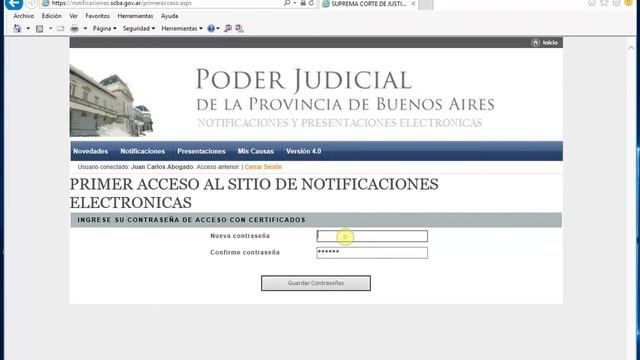Viewport: 640px width, 360px height.
Task: Click the page scrollbar up arrow
Action: tap(631, 48)
